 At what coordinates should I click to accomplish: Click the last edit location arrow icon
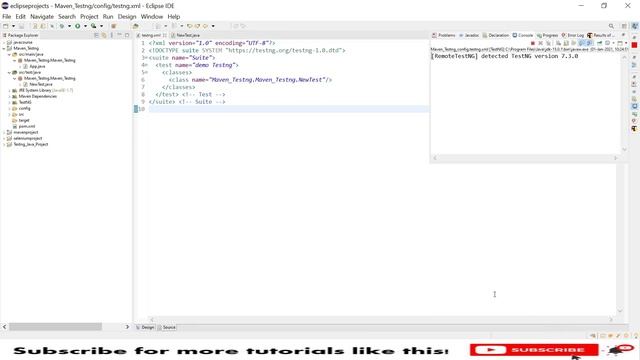click(189, 26)
